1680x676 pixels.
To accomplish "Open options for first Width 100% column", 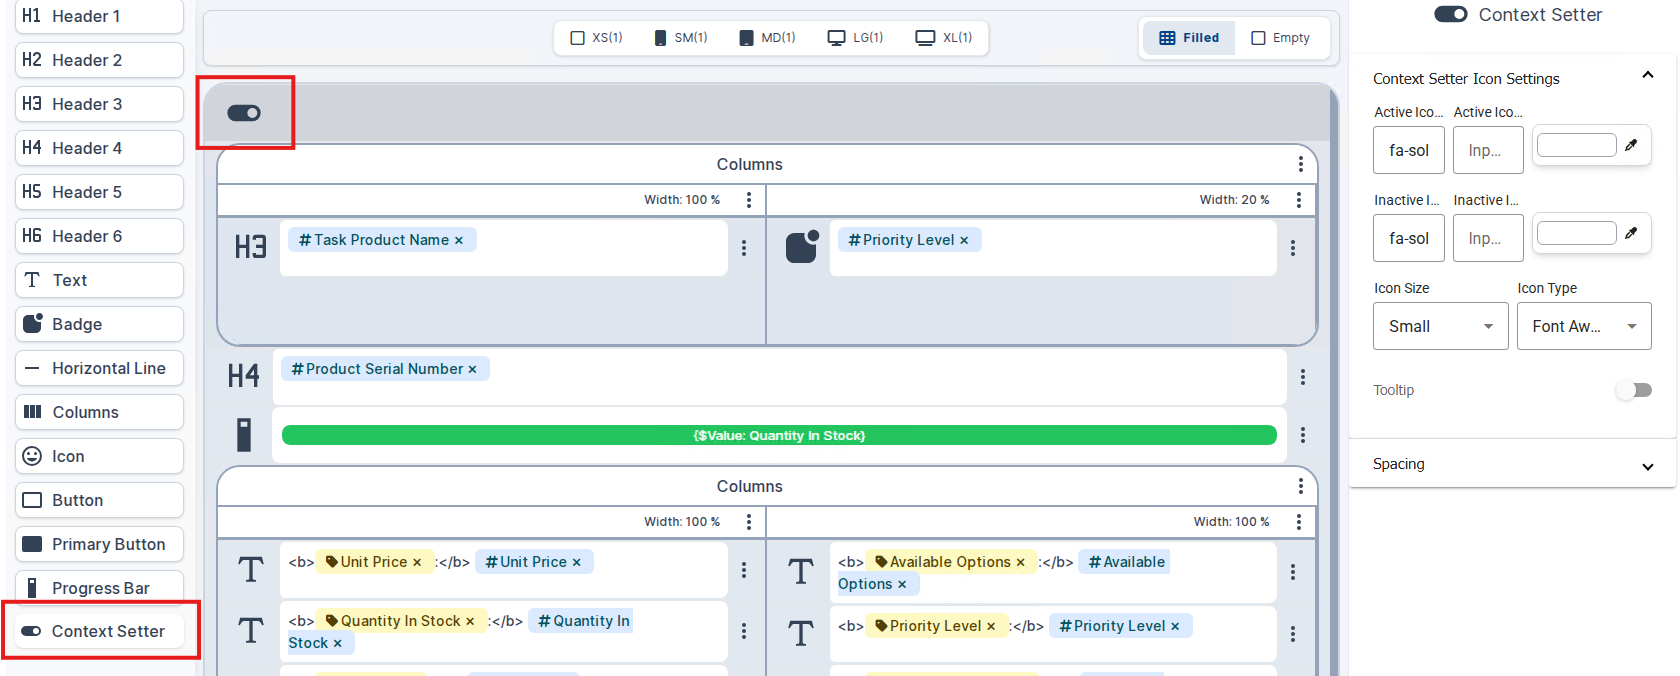I will tap(748, 200).
